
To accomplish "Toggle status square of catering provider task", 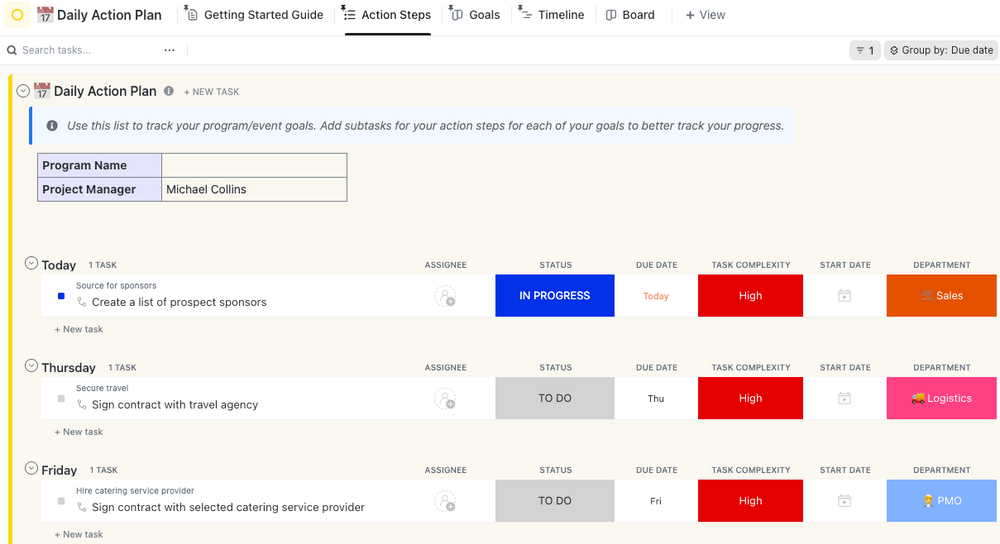I will point(61,501).
